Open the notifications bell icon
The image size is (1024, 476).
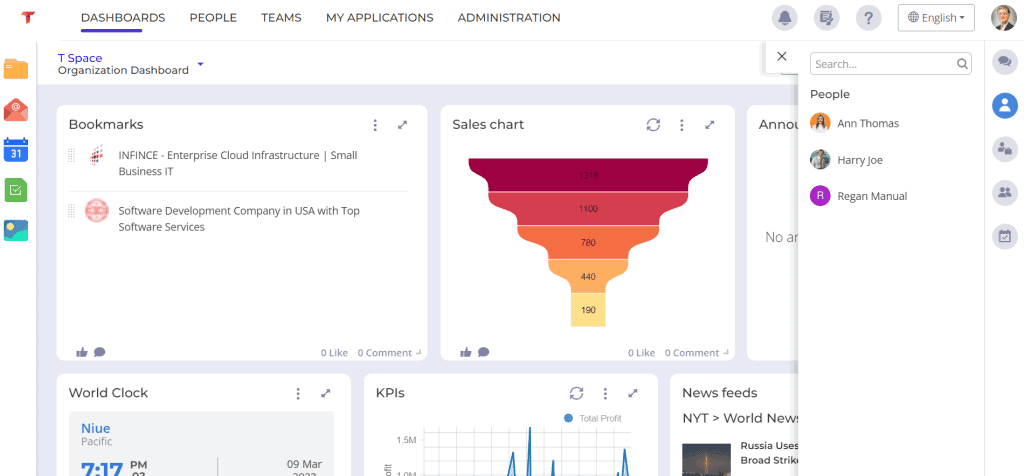[784, 18]
